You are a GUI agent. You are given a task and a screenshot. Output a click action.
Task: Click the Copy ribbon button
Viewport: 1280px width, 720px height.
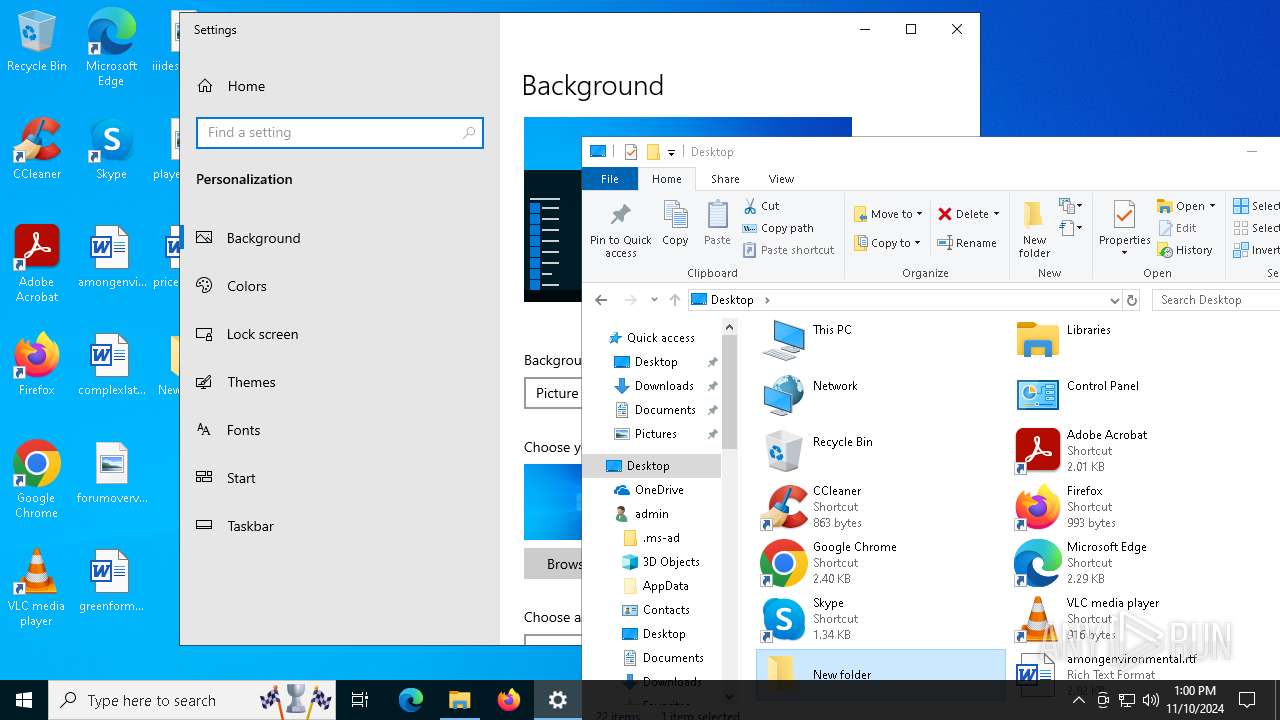pos(675,223)
